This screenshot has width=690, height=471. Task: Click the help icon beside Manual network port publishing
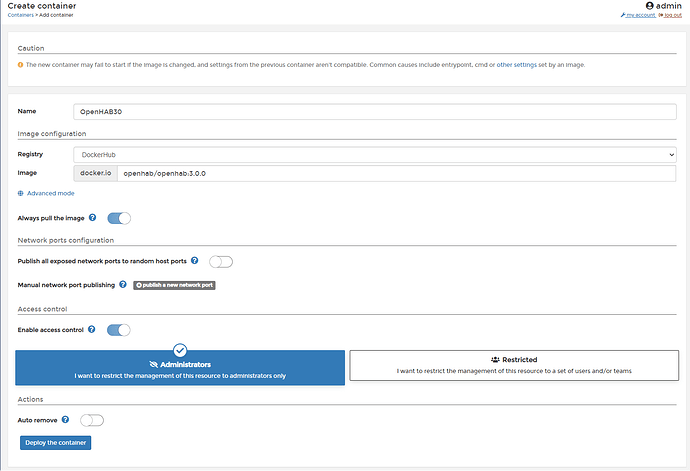pyautogui.click(x=123, y=284)
